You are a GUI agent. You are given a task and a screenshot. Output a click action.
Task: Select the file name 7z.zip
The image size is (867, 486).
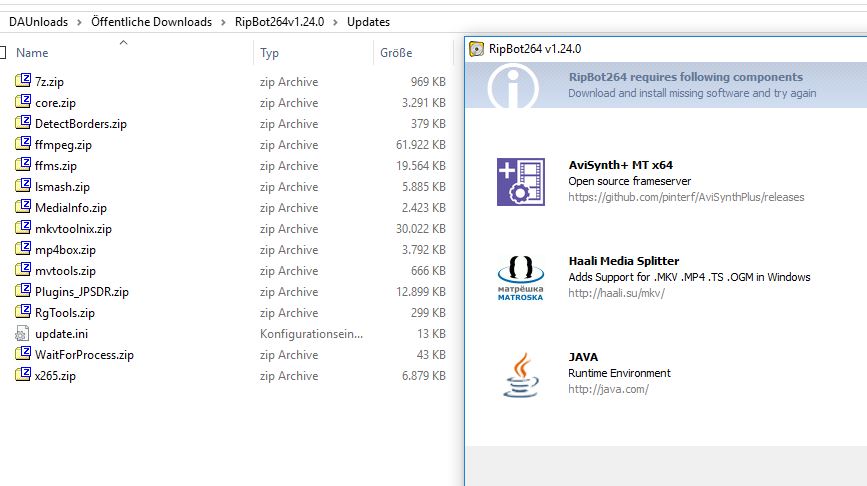click(x=49, y=82)
